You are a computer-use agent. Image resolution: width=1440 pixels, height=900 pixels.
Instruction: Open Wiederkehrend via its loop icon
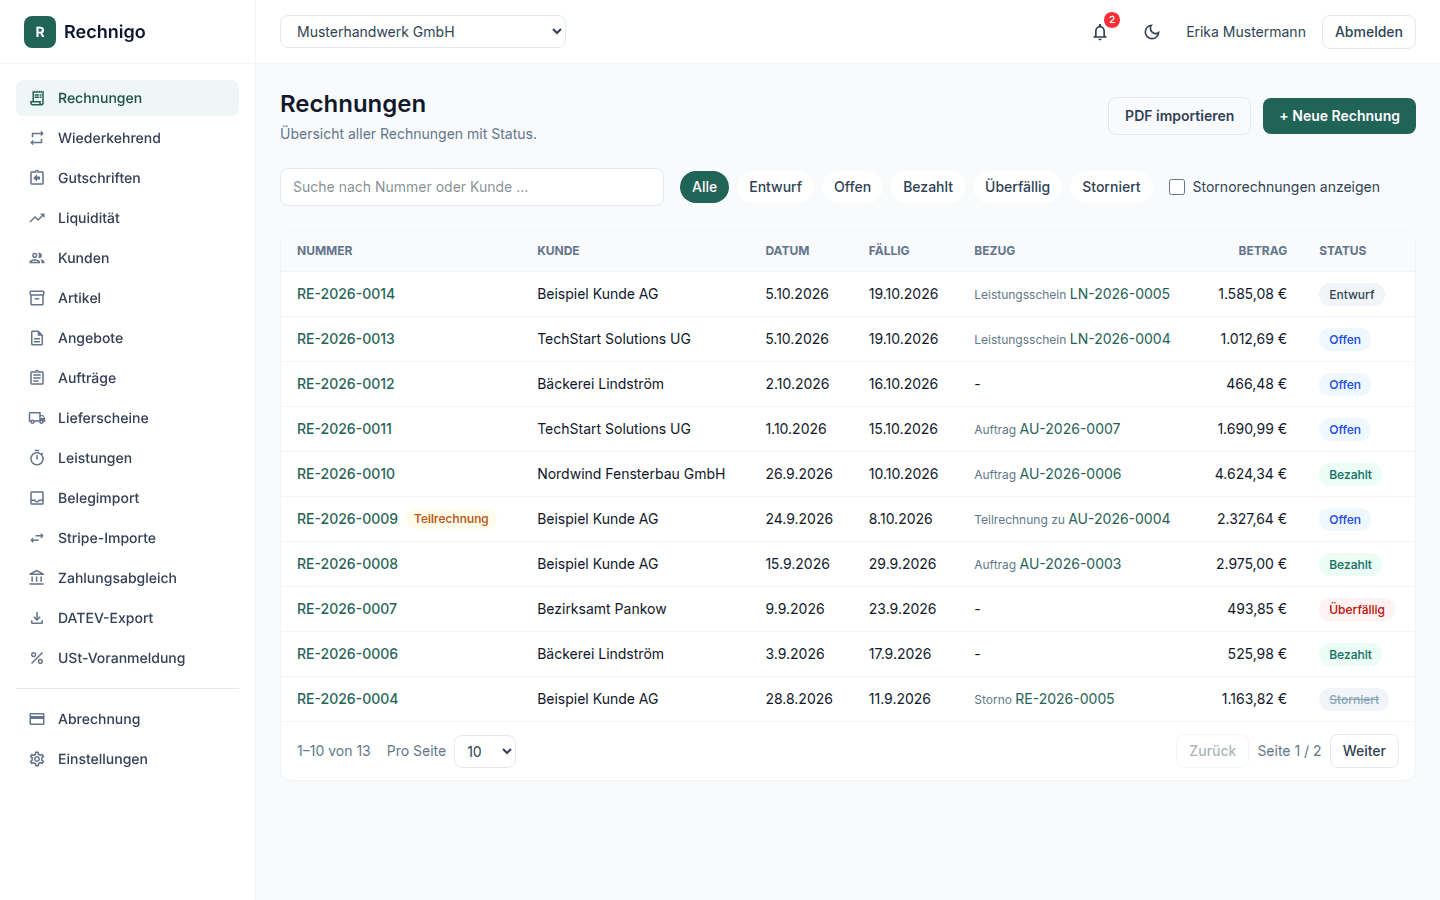pyautogui.click(x=37, y=138)
